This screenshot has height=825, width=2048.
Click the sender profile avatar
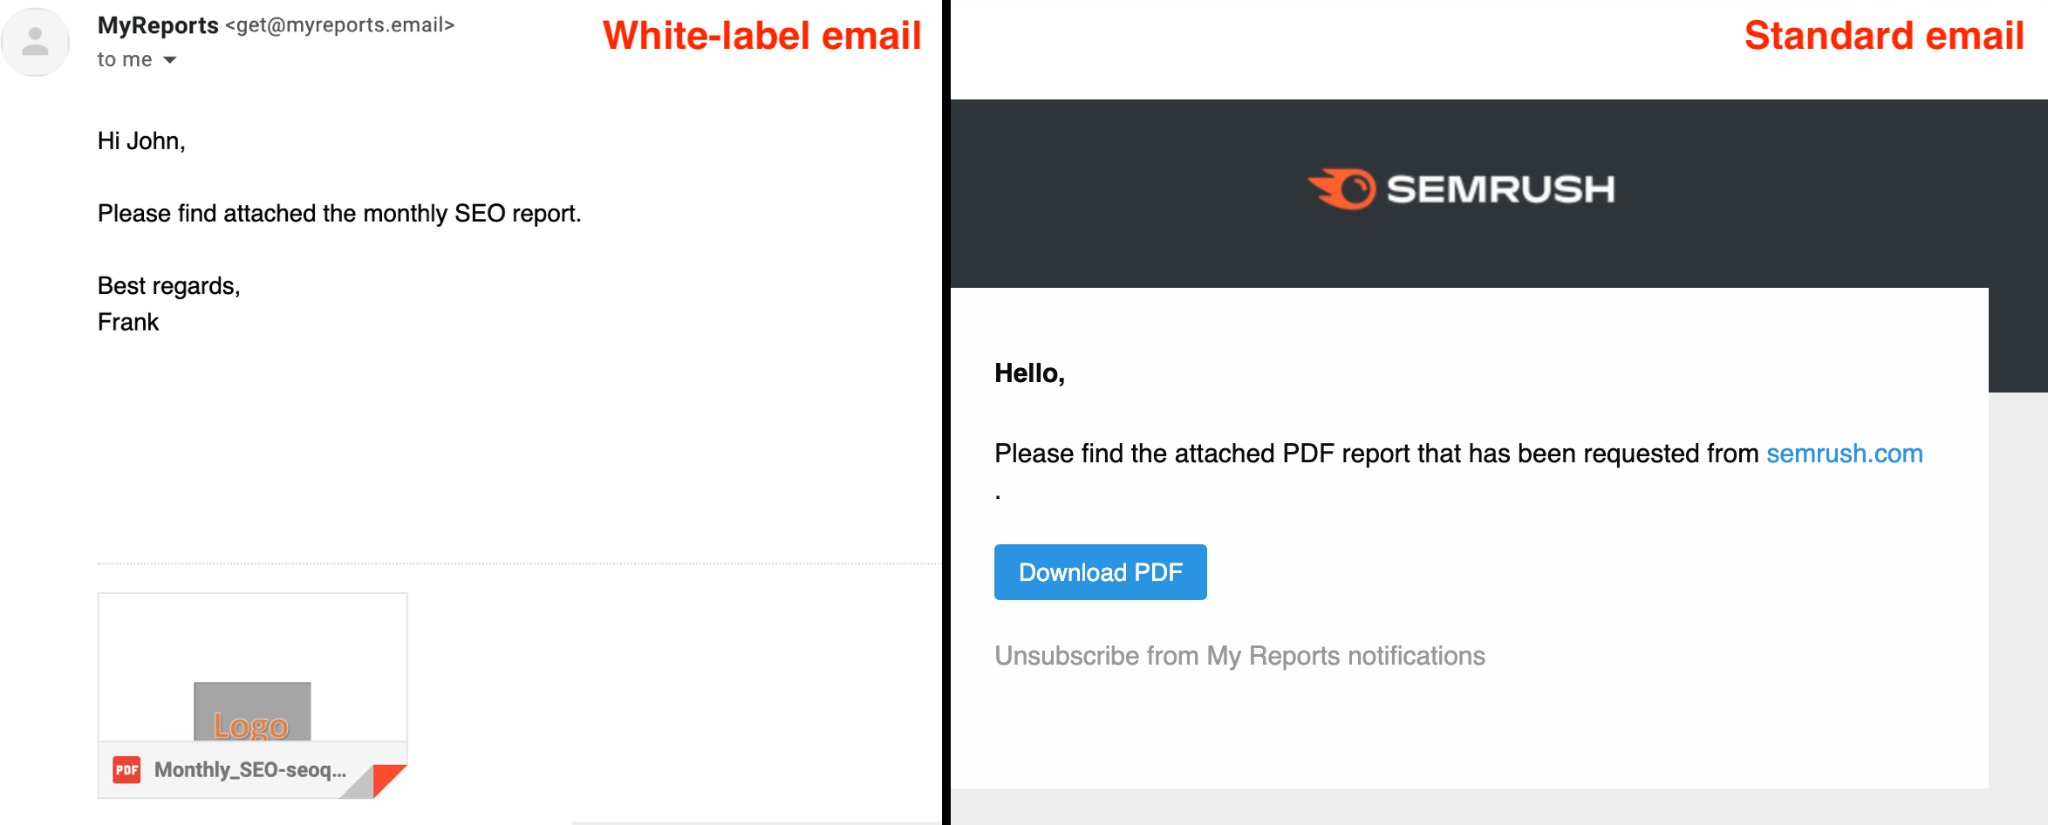(36, 42)
